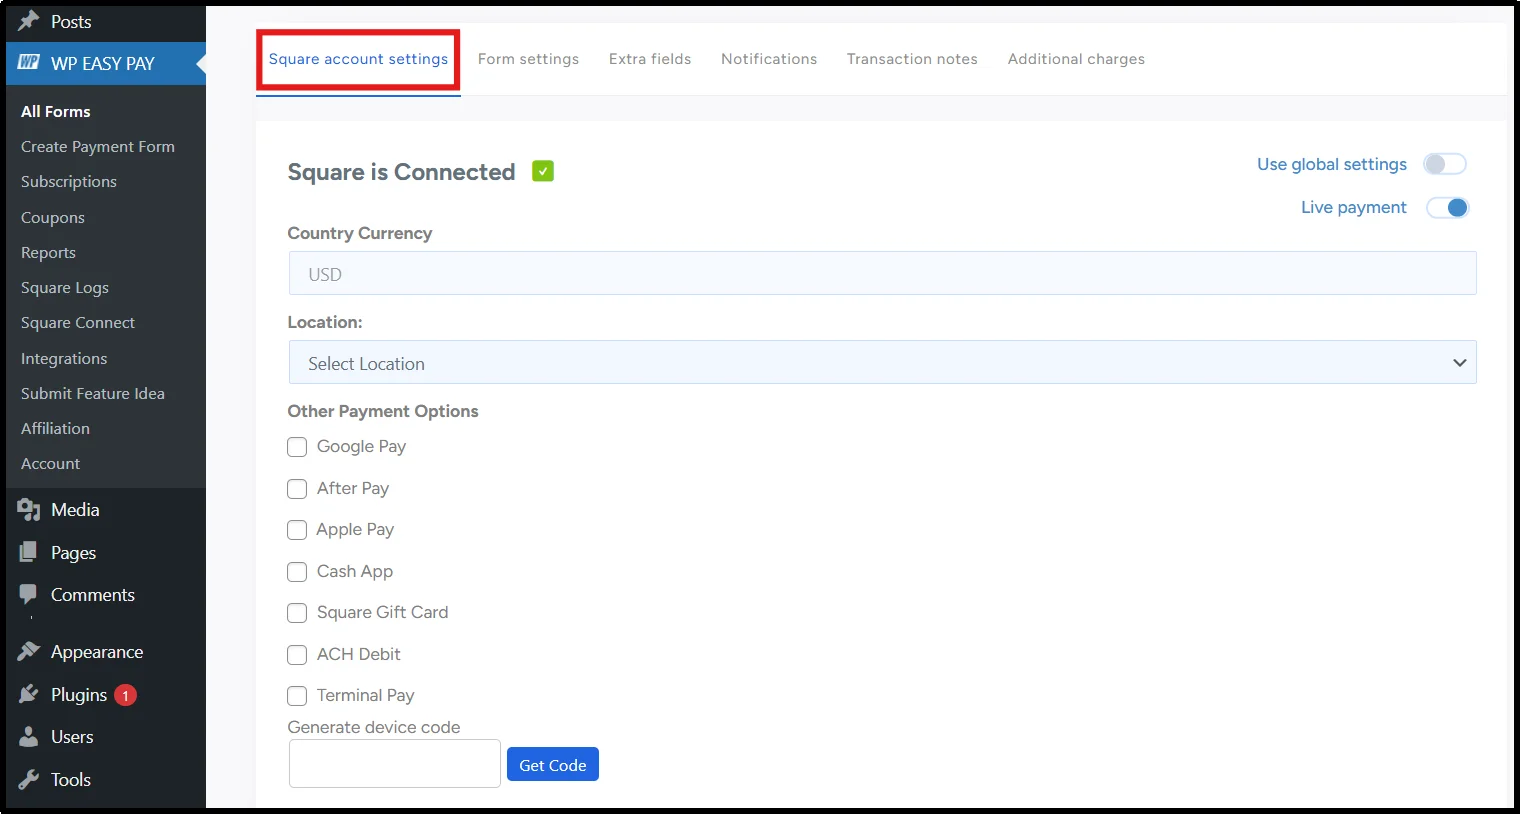Open Submit Feature Idea link
The width and height of the screenshot is (1521, 815).
coord(93,393)
